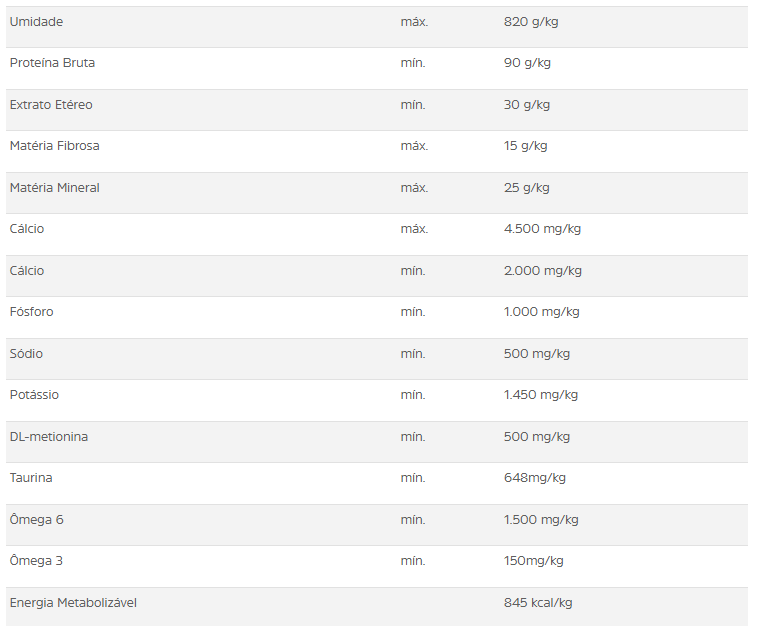781x626 pixels.
Task: Click the Extrato Etéreo text
Action: pyautogui.click(x=51, y=105)
